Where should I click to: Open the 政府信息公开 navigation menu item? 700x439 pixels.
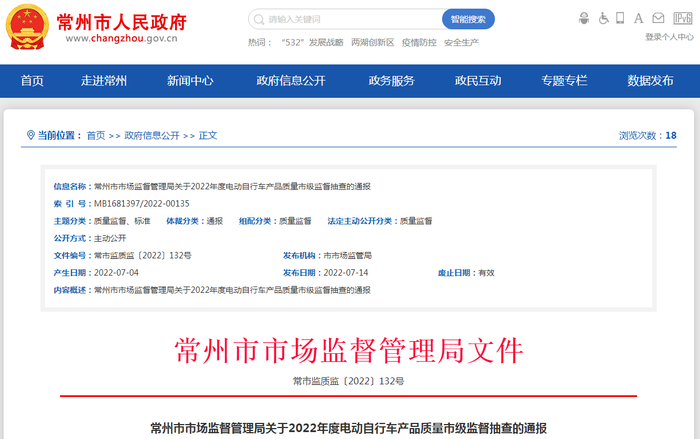[291, 81]
